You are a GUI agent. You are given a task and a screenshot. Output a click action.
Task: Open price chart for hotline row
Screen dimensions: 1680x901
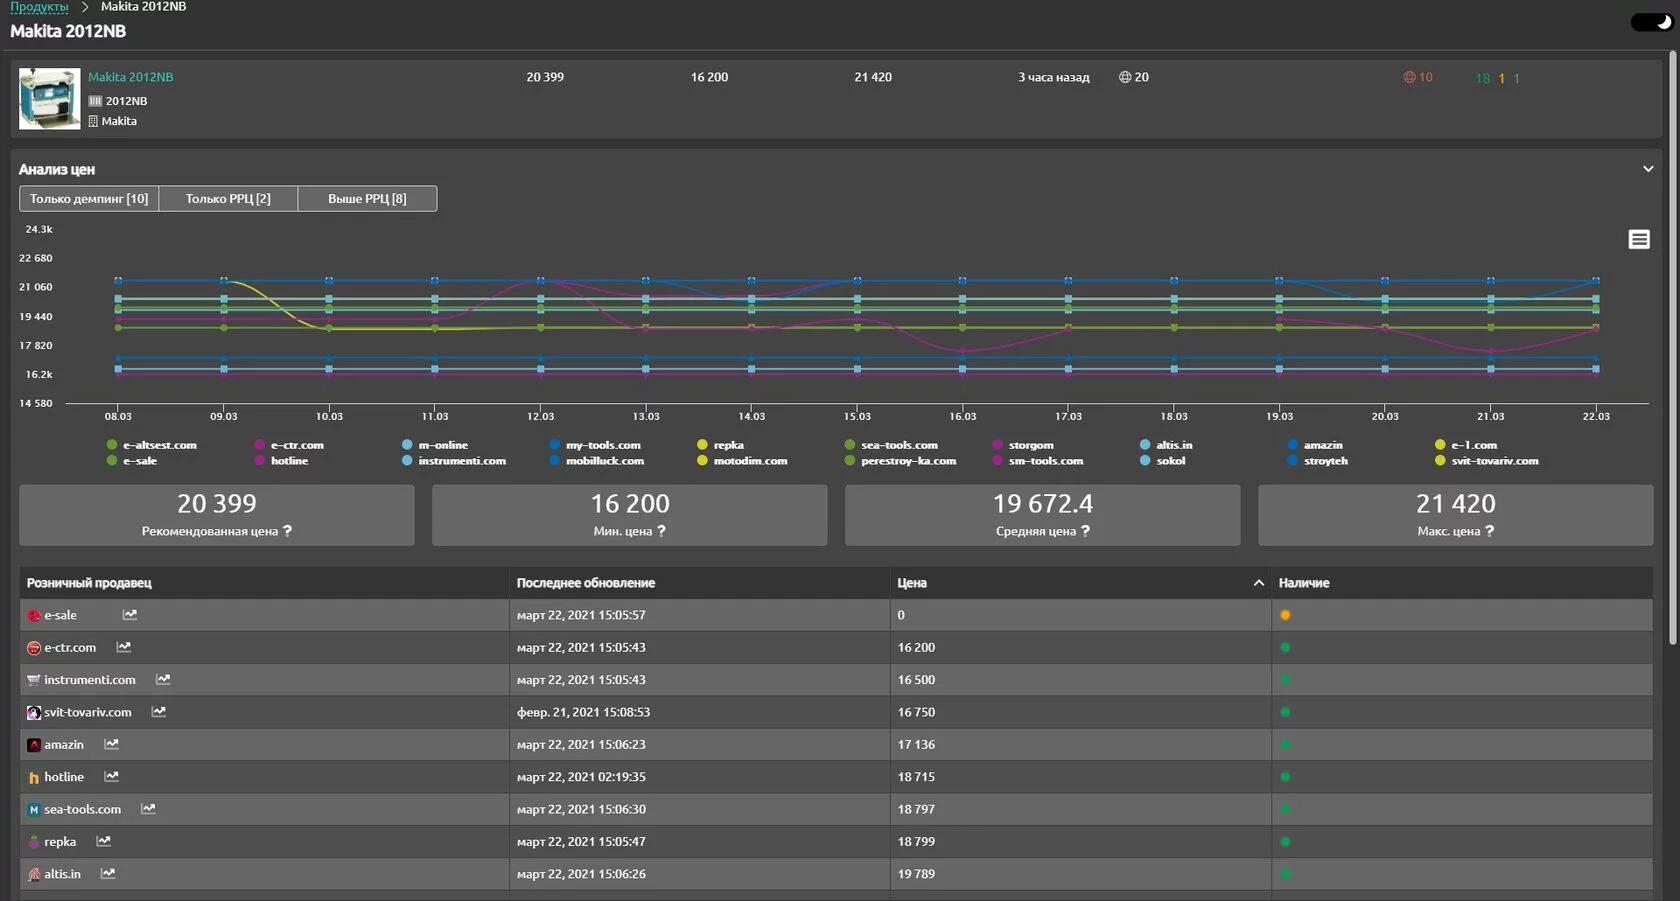112,777
